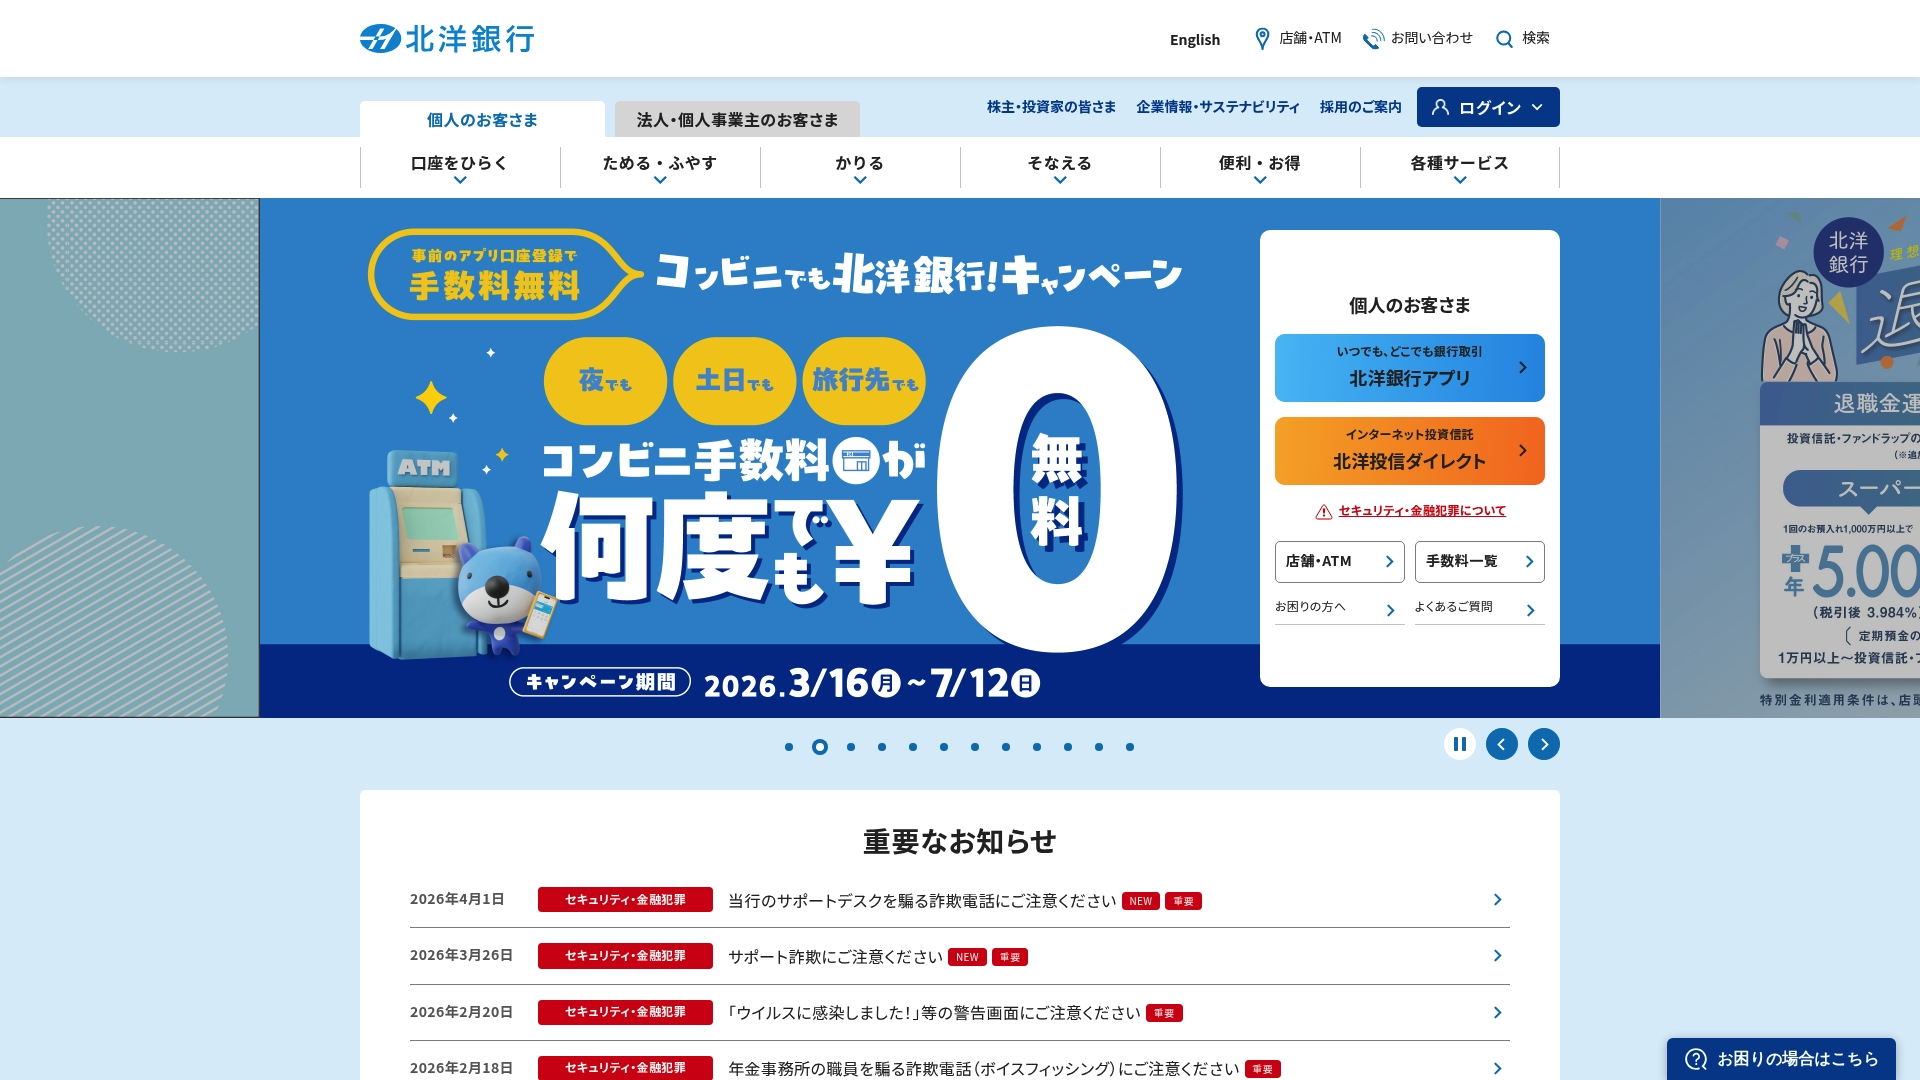The height and width of the screenshot is (1080, 1920).
Task: Expand the かりる menu
Action: (x=860, y=167)
